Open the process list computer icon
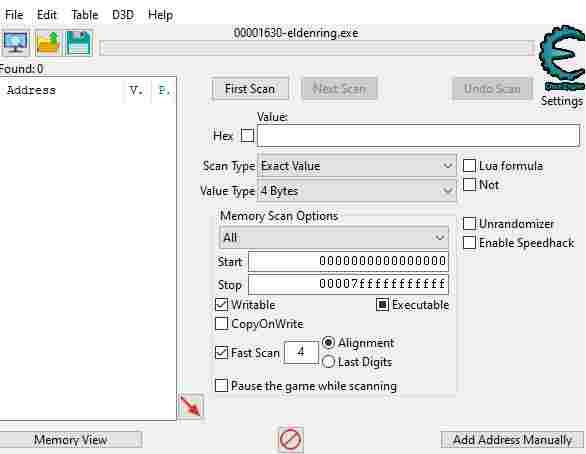The width and height of the screenshot is (586, 454). point(15,43)
